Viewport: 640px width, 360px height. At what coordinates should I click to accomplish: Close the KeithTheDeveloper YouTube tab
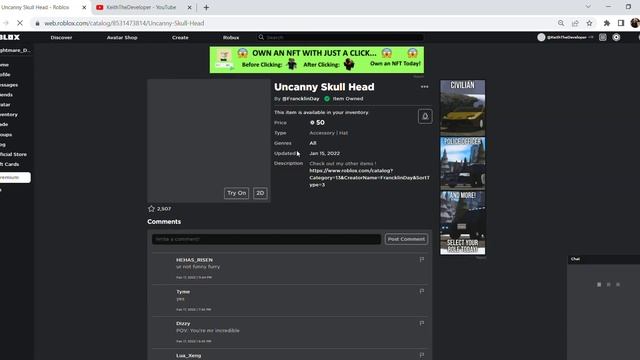click(x=189, y=7)
